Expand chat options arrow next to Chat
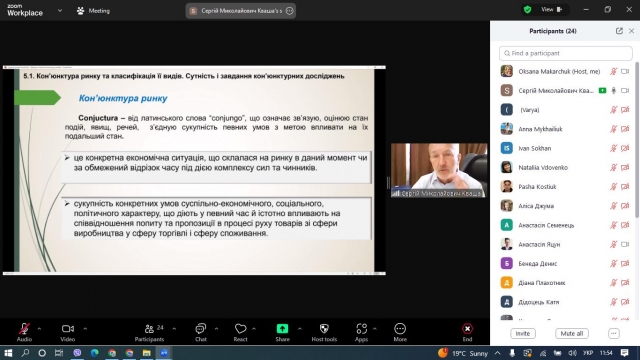This screenshot has height=360, width=640. point(216,329)
